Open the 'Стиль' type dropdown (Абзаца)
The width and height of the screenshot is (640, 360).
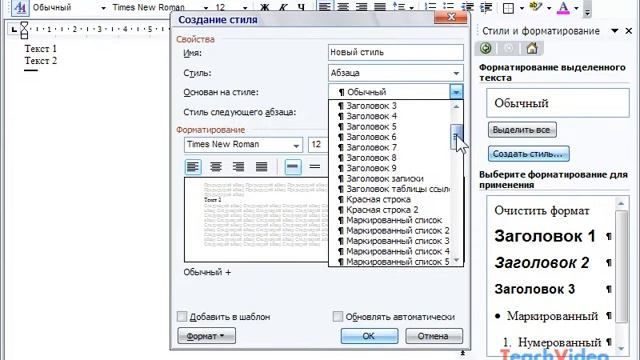click(x=456, y=73)
